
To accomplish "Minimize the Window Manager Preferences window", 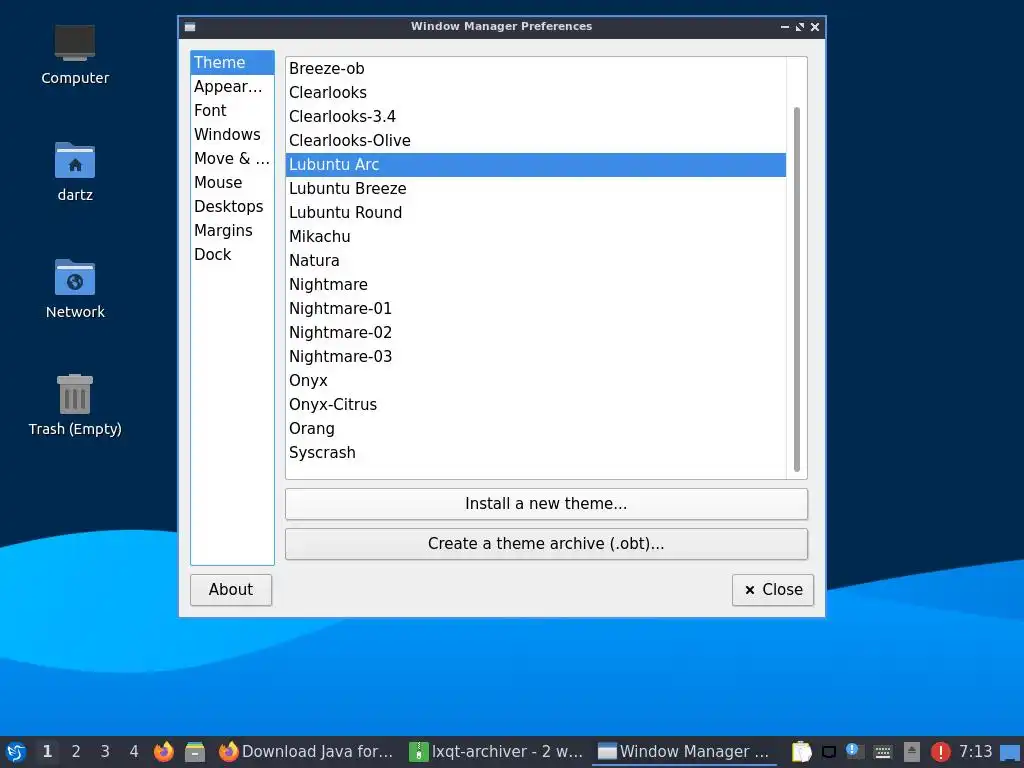I will (785, 27).
